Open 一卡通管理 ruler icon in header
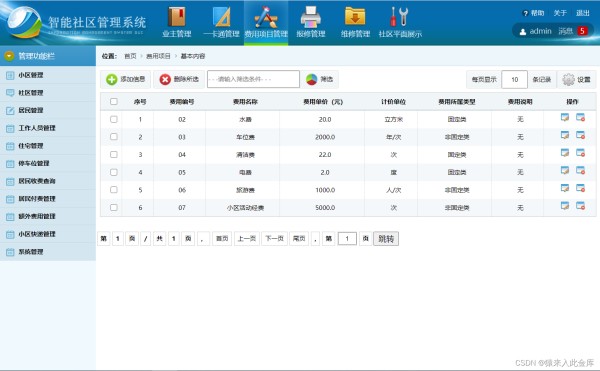 222,17
